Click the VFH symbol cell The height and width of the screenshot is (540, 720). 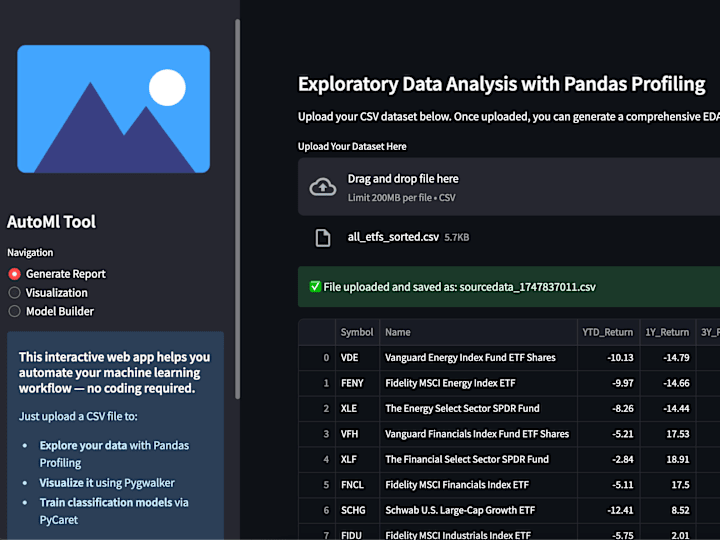(x=357, y=434)
